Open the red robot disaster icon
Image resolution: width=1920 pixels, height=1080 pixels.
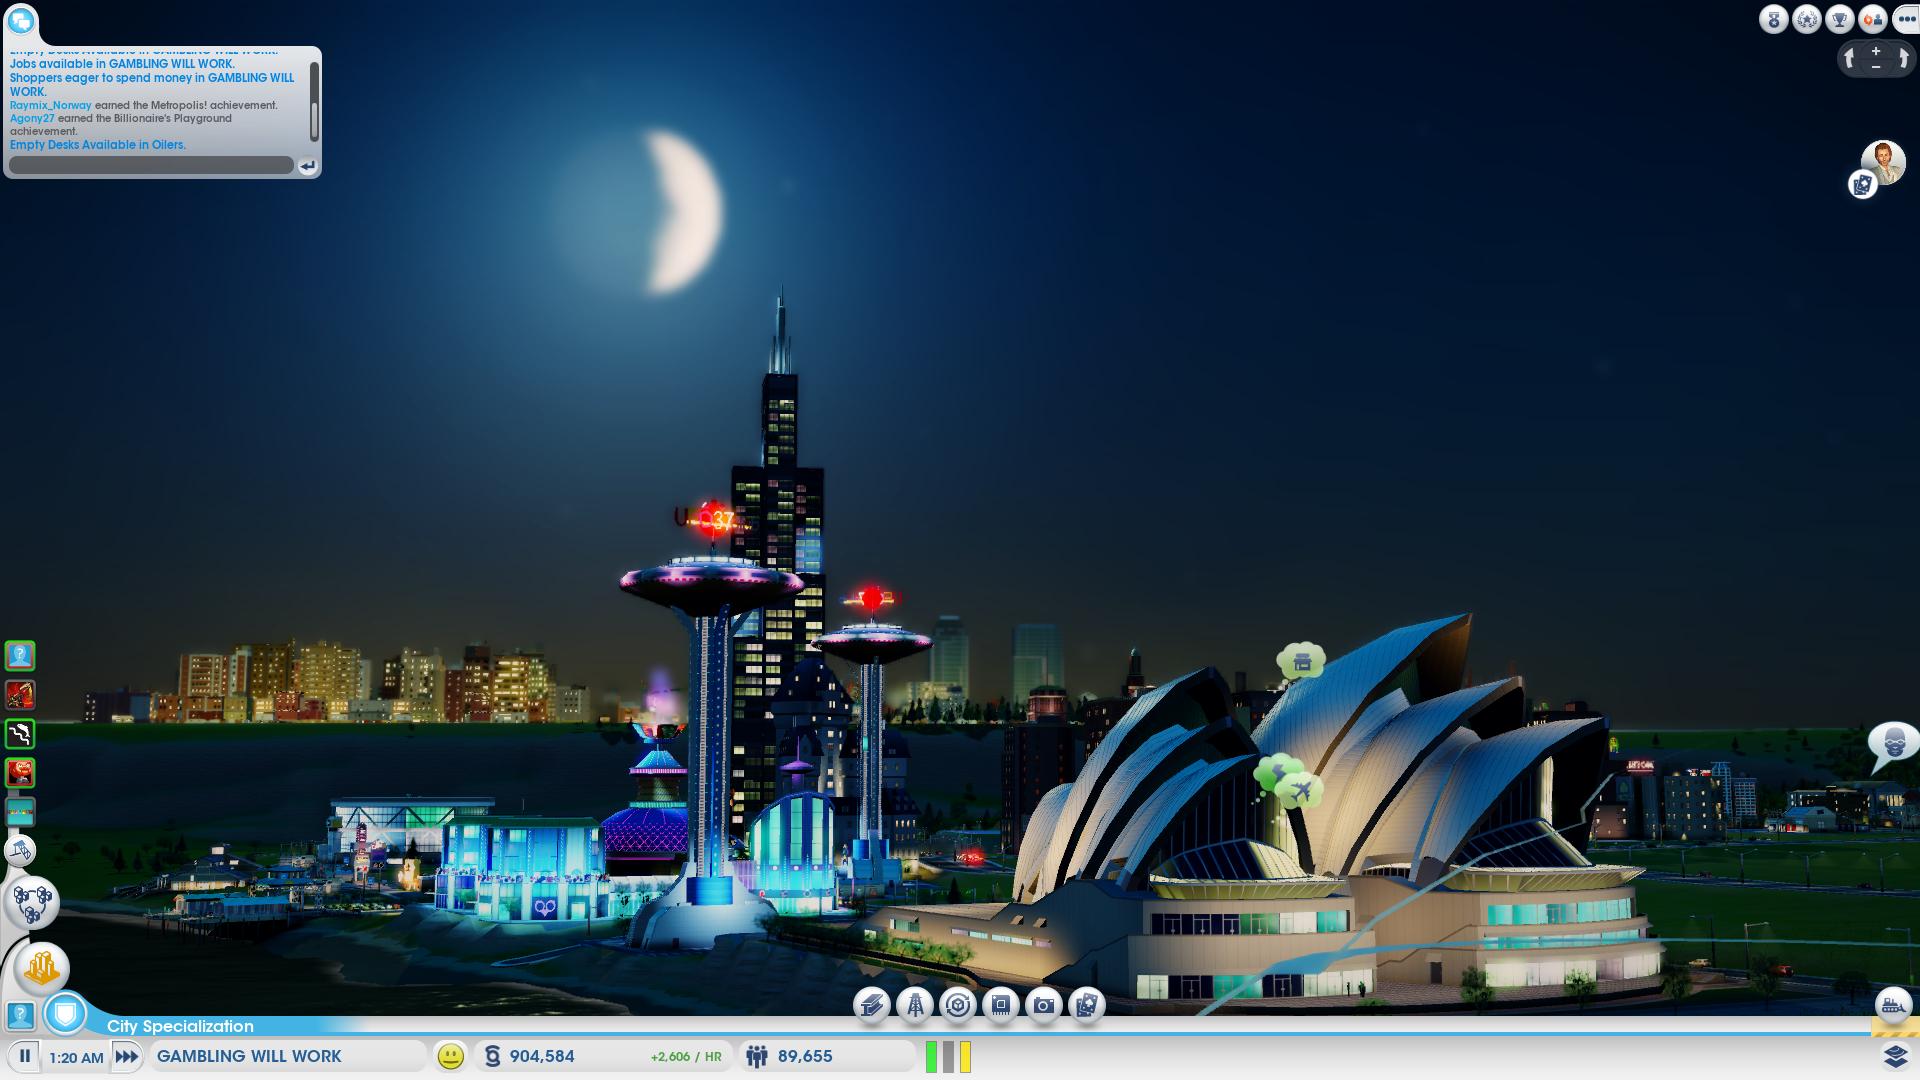[20, 773]
